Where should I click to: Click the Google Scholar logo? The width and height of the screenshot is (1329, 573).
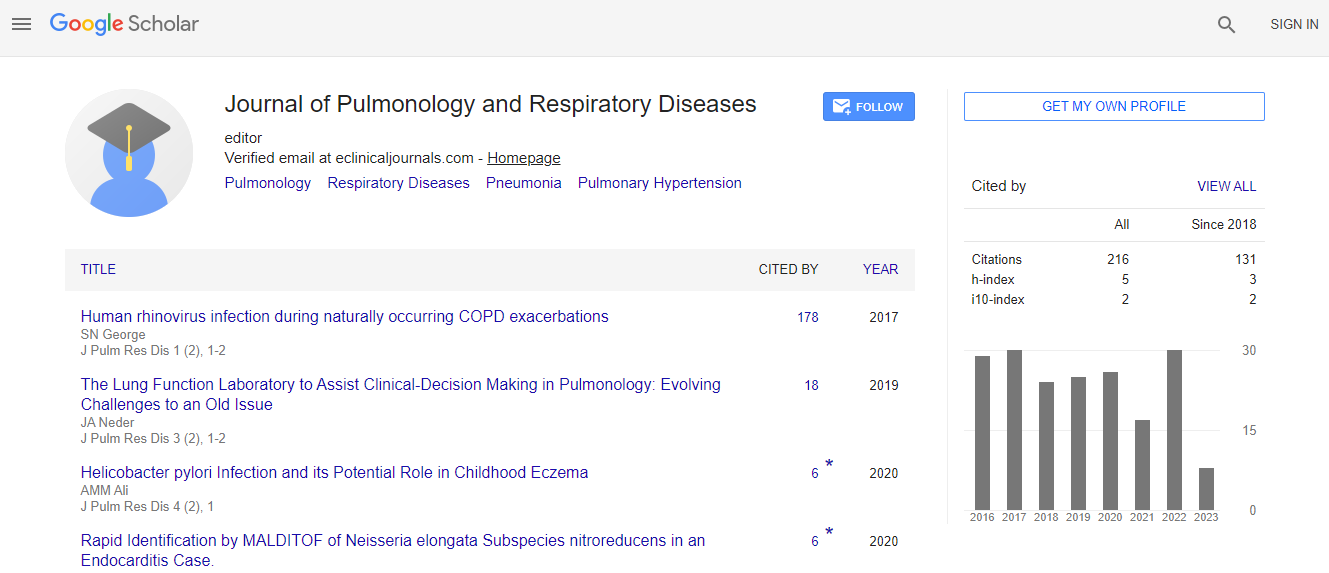[x=124, y=24]
